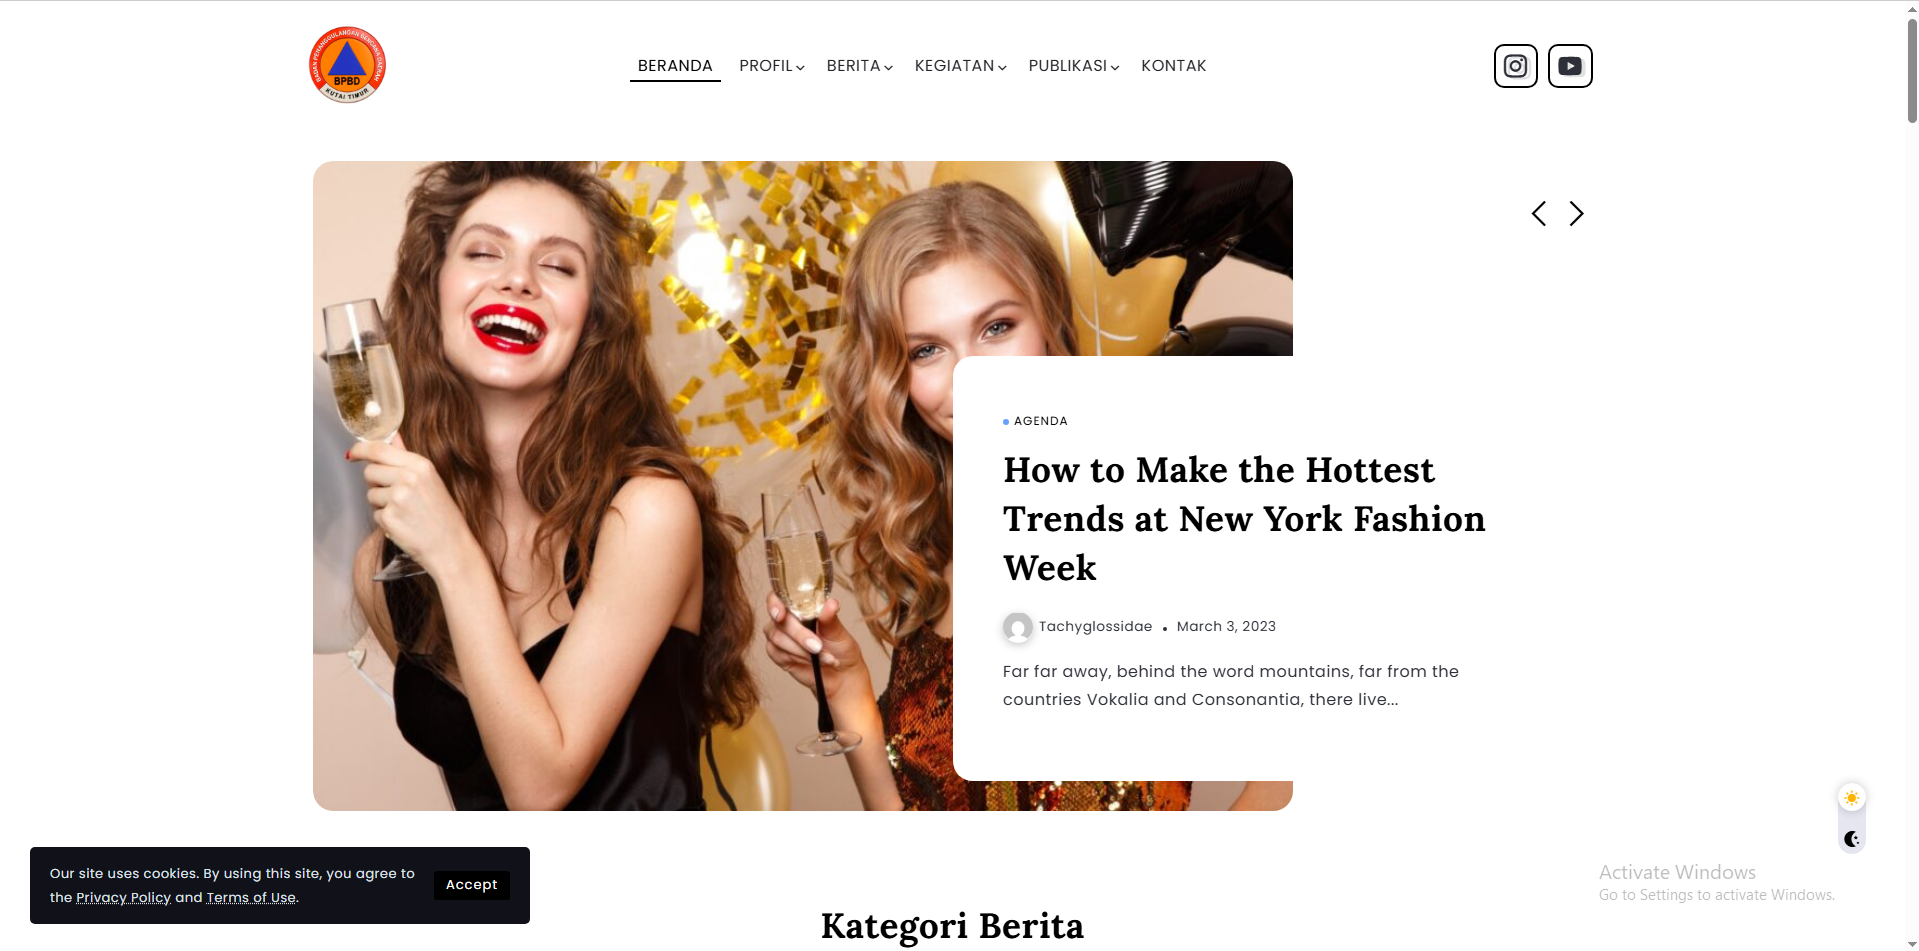
Task: Click the AGENDA category label
Action: [x=1040, y=421]
